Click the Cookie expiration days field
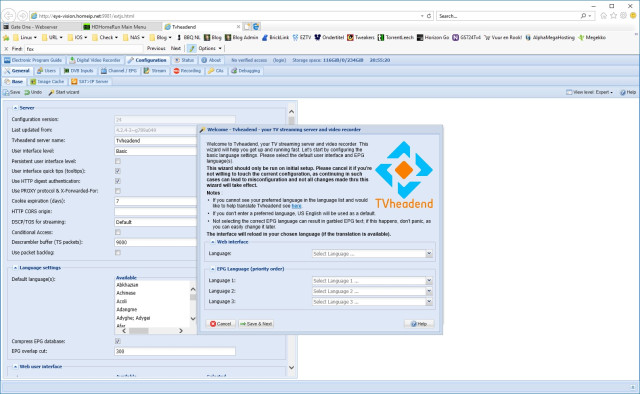The image size is (640, 394). pos(156,201)
